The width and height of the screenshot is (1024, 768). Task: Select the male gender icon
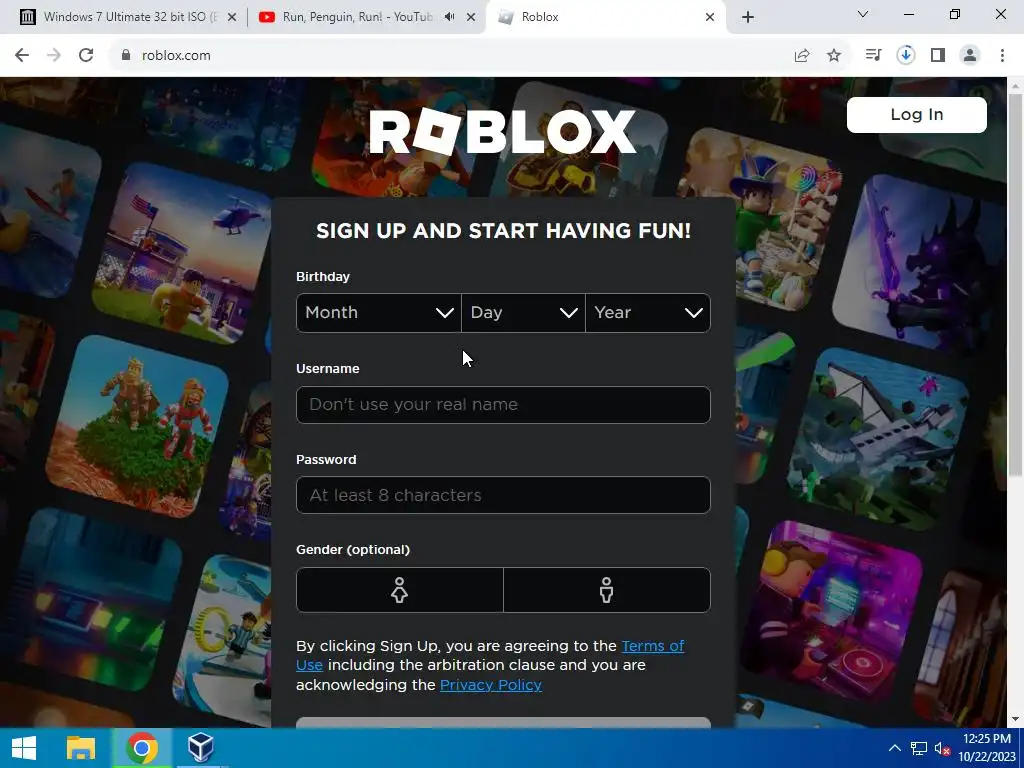607,590
